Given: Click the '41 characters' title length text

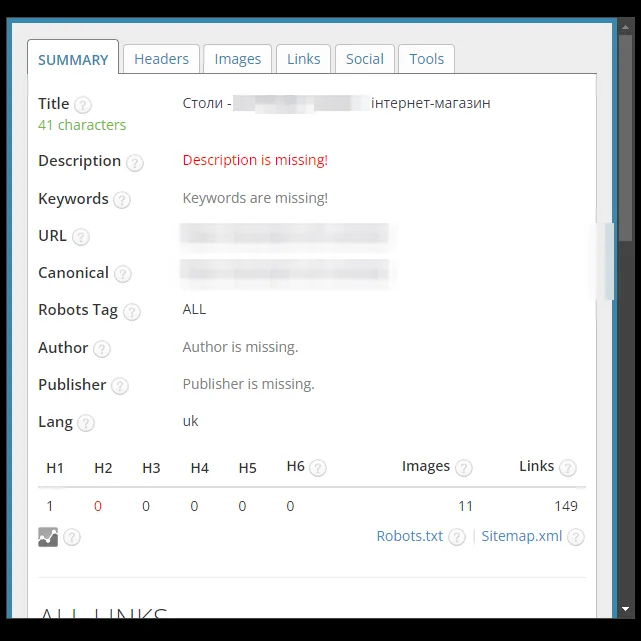Looking at the screenshot, I should [x=82, y=125].
